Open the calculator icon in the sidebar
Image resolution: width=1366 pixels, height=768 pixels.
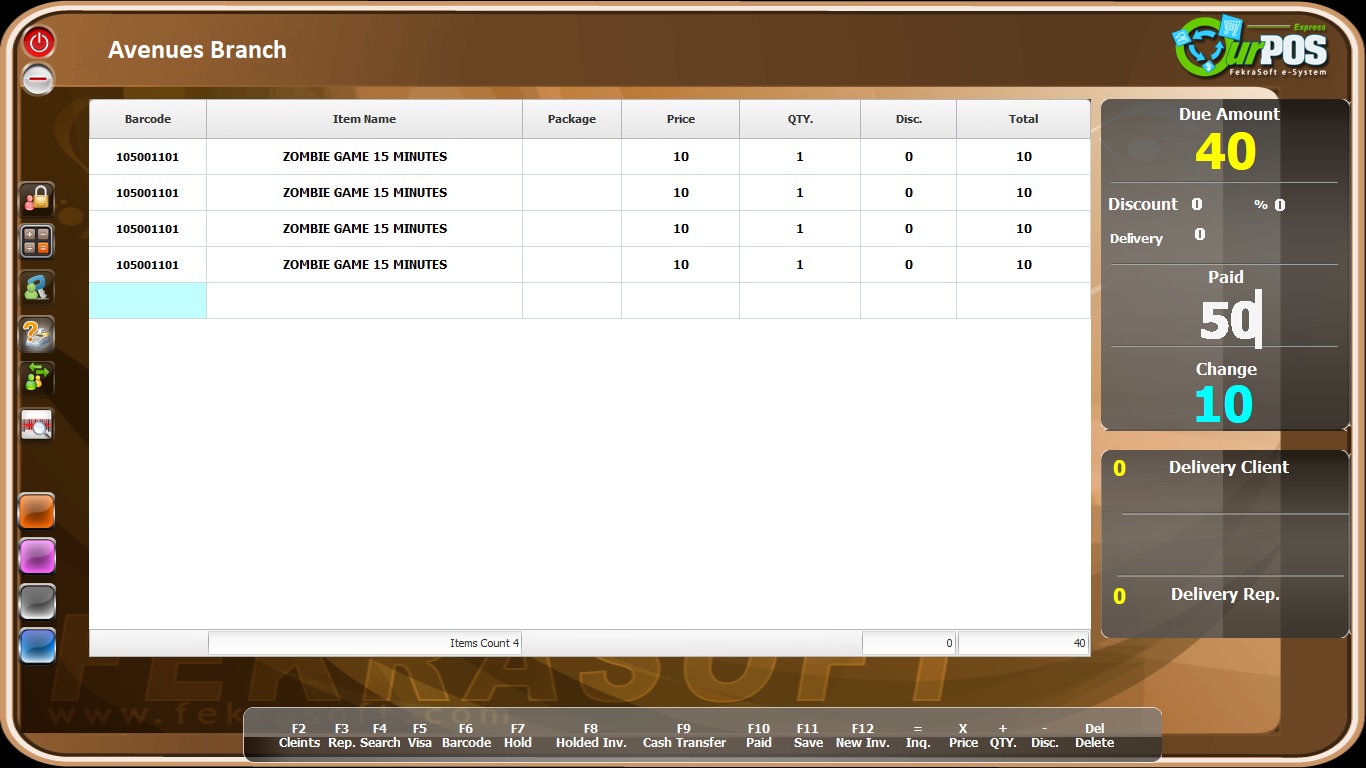(x=37, y=242)
